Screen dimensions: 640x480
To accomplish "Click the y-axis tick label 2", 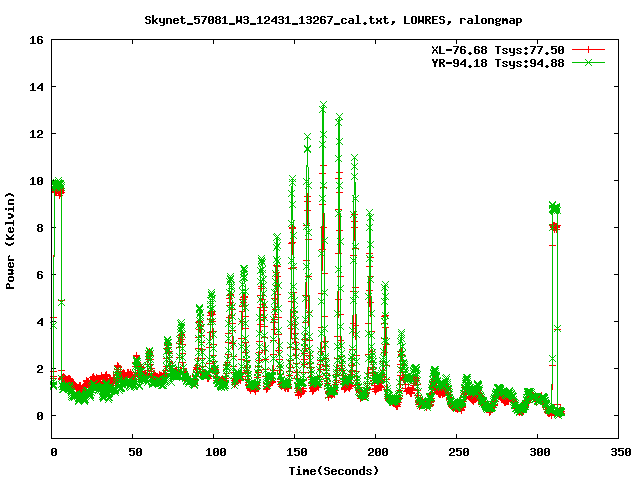I will point(40,369).
